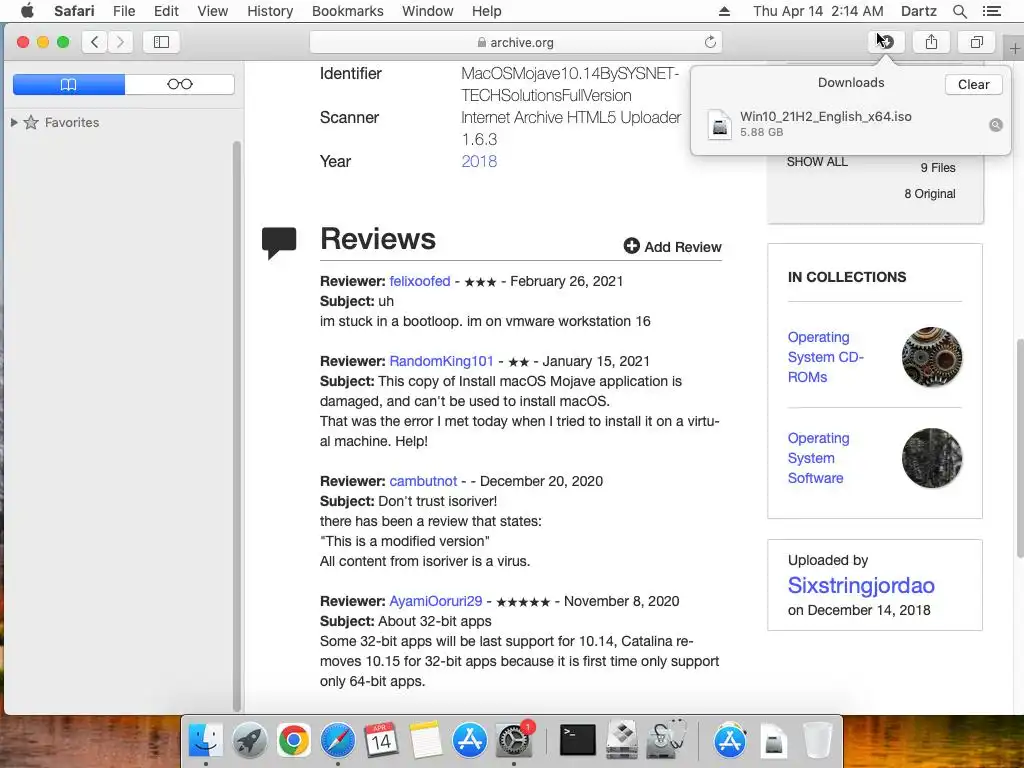Go forward with the Safari forward arrow
Screen dimensions: 1024x768
[x=120, y=42]
